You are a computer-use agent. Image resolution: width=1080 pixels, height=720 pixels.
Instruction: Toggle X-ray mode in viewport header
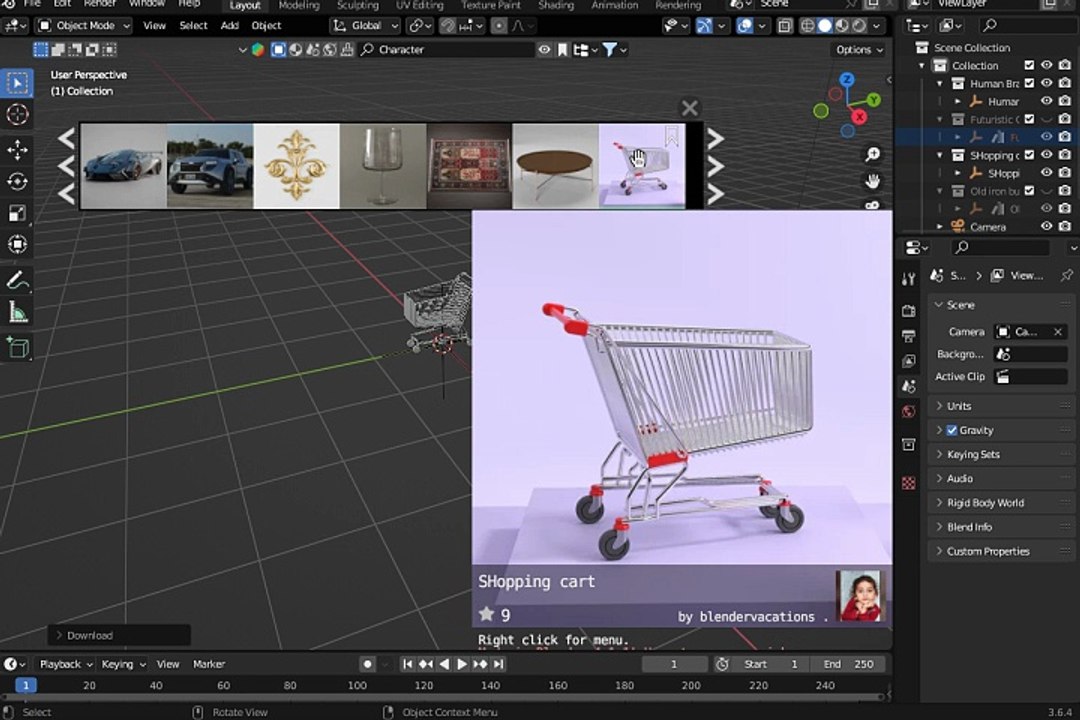coord(785,26)
